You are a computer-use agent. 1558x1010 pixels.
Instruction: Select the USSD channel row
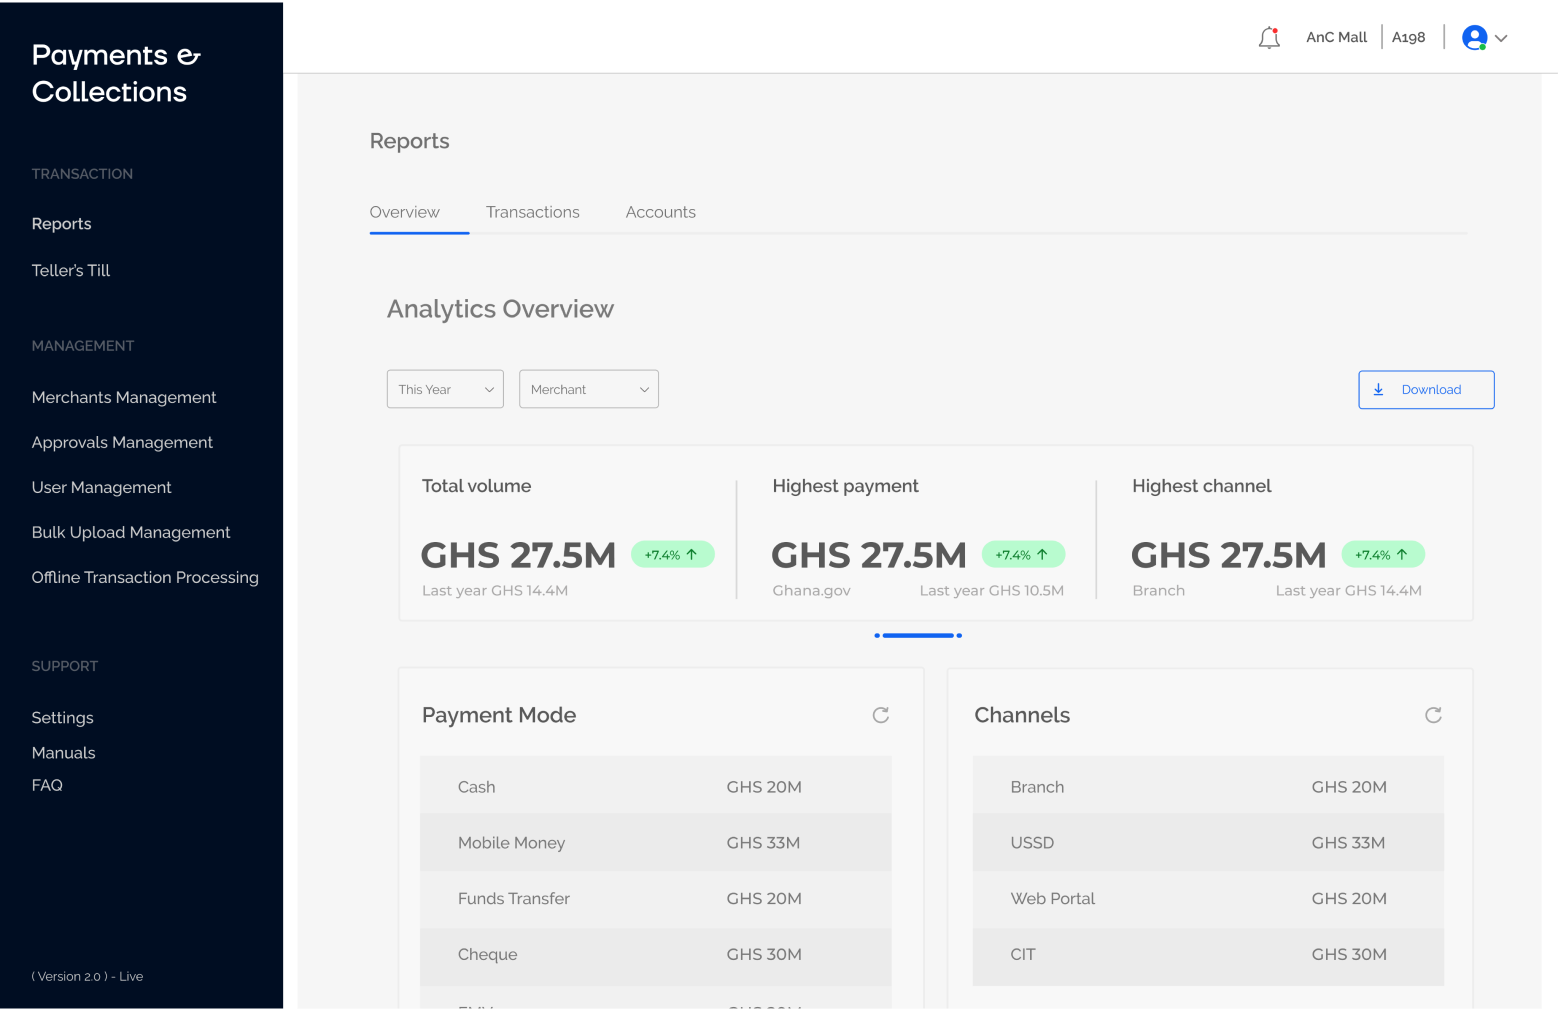(x=1207, y=843)
